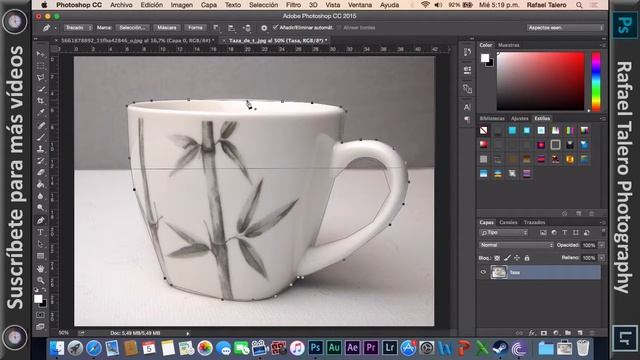Open Aspectos esen. workspace dropdown
This screenshot has height=360, width=640.
point(565,28)
